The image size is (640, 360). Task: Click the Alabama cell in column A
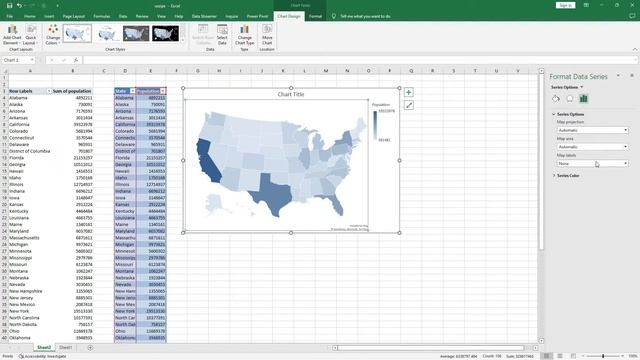tap(30, 98)
